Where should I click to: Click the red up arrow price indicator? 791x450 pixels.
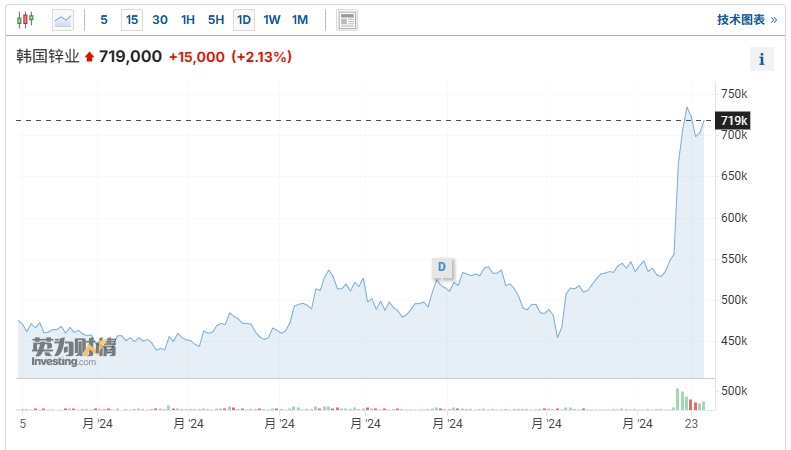point(89,57)
